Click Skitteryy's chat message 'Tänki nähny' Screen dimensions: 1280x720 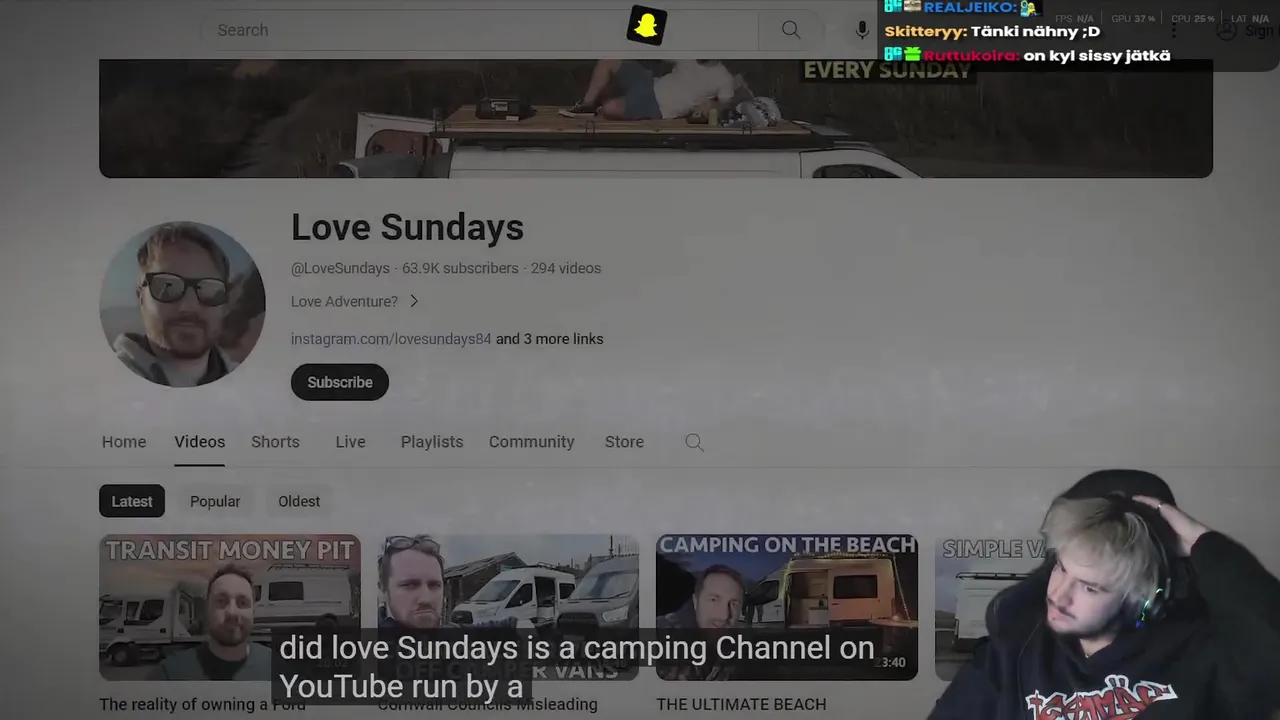(1035, 31)
